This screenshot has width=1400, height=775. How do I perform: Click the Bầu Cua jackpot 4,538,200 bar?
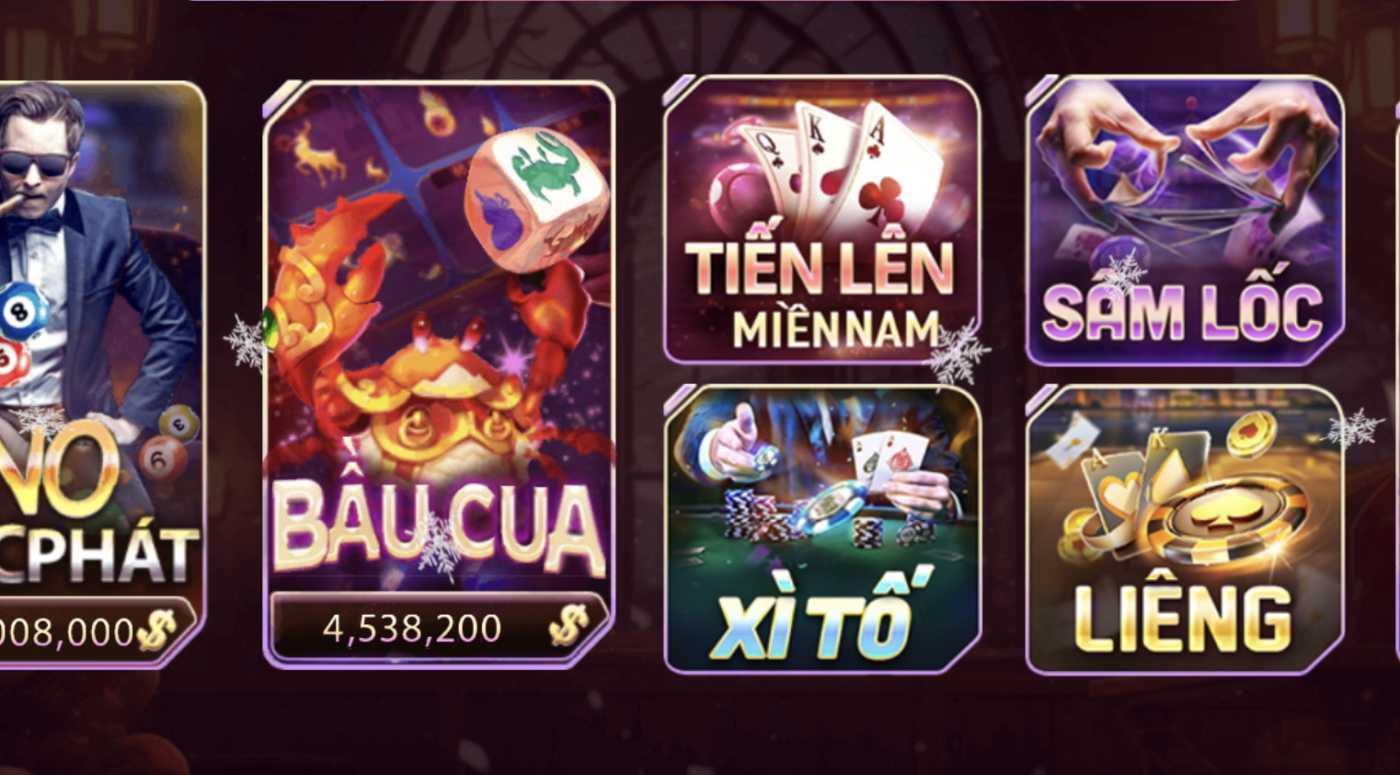439,627
